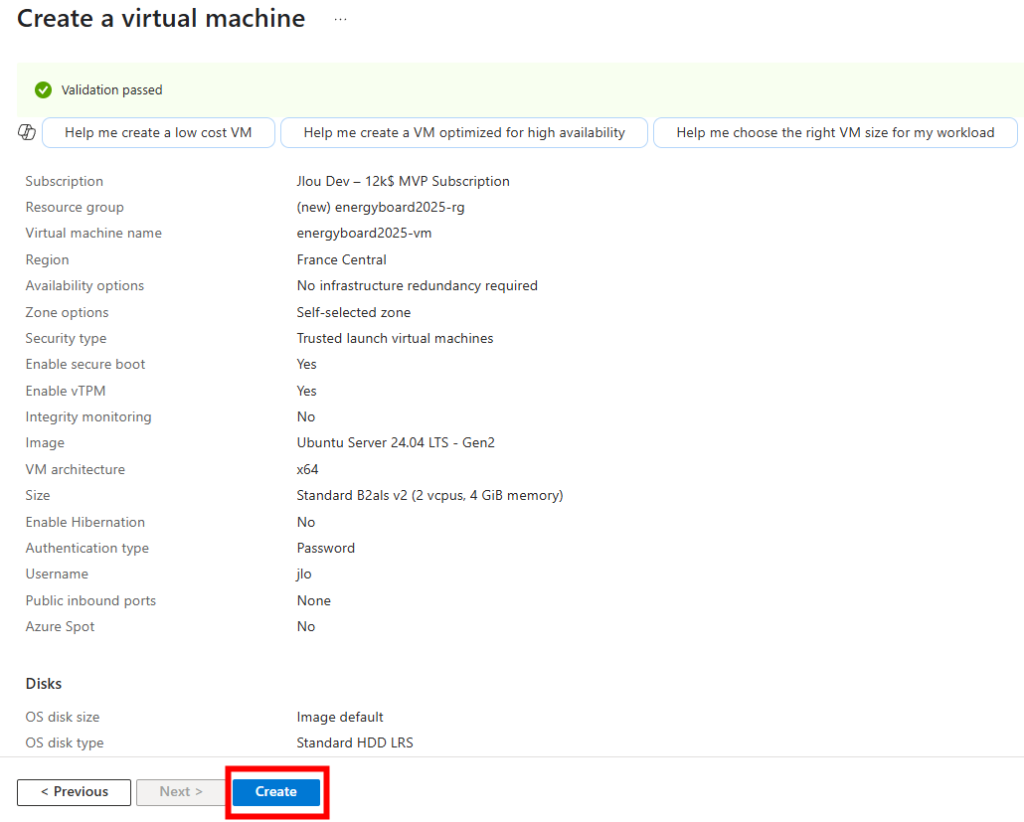
Task: Click the Yes value for Enable vTPM
Action: point(306,390)
